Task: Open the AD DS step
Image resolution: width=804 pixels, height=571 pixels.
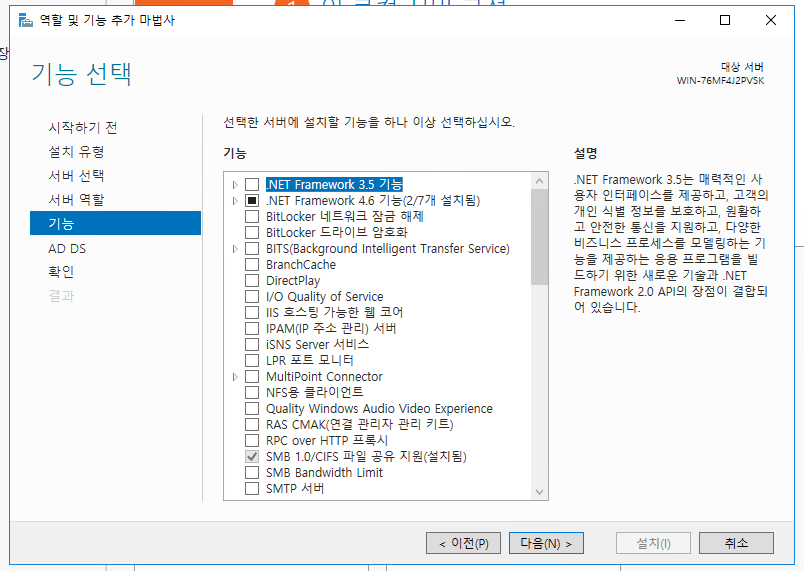Action: click(67, 249)
